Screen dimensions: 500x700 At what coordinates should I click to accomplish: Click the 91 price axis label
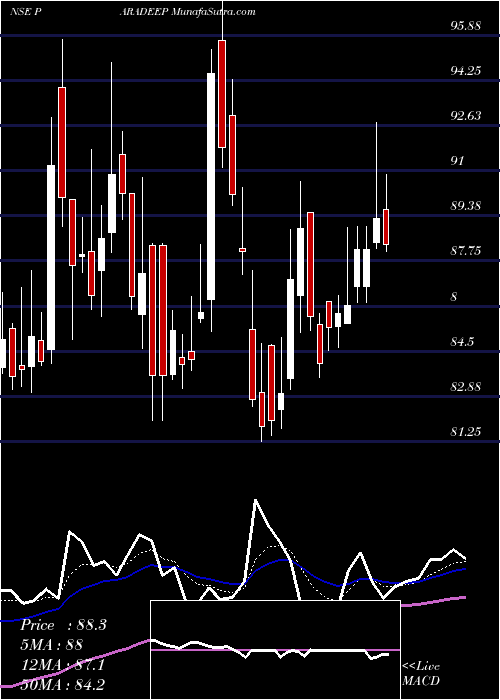(458, 161)
